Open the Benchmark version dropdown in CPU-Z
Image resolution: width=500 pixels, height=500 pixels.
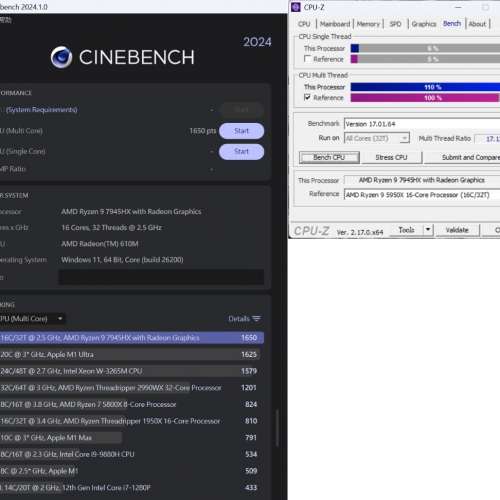point(422,124)
